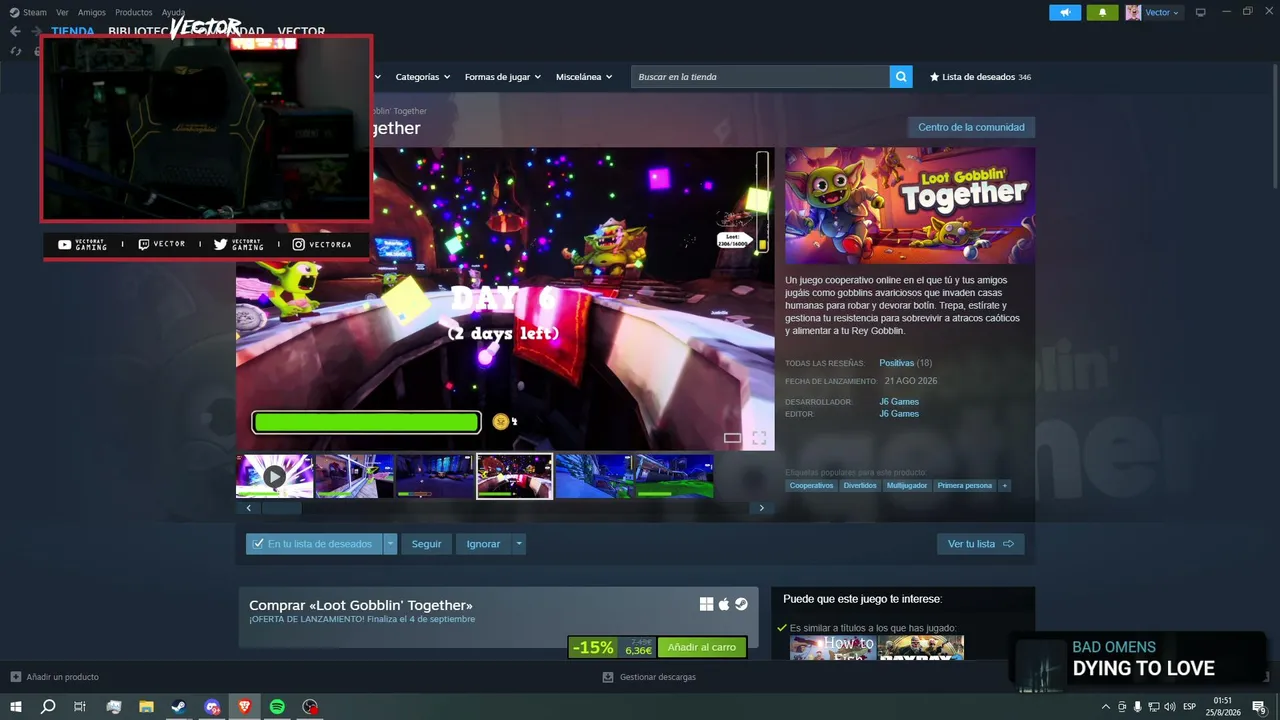Toggle fullscreen on the video player
Image resolution: width=1280 pixels, height=720 pixels.
[x=759, y=438]
